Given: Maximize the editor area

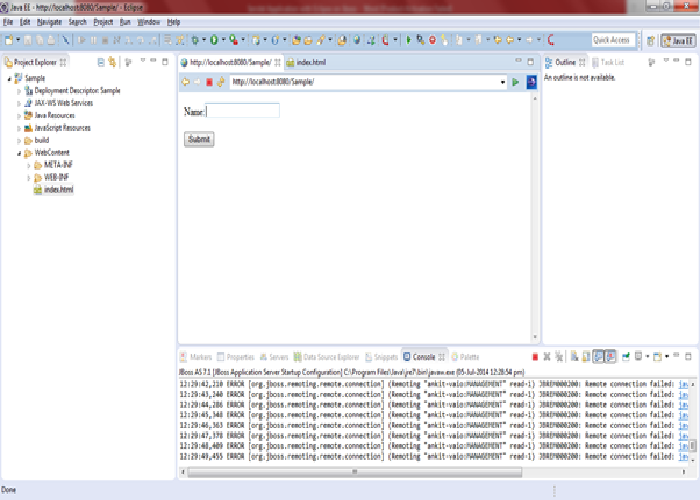Looking at the screenshot, I should tap(531, 62).
